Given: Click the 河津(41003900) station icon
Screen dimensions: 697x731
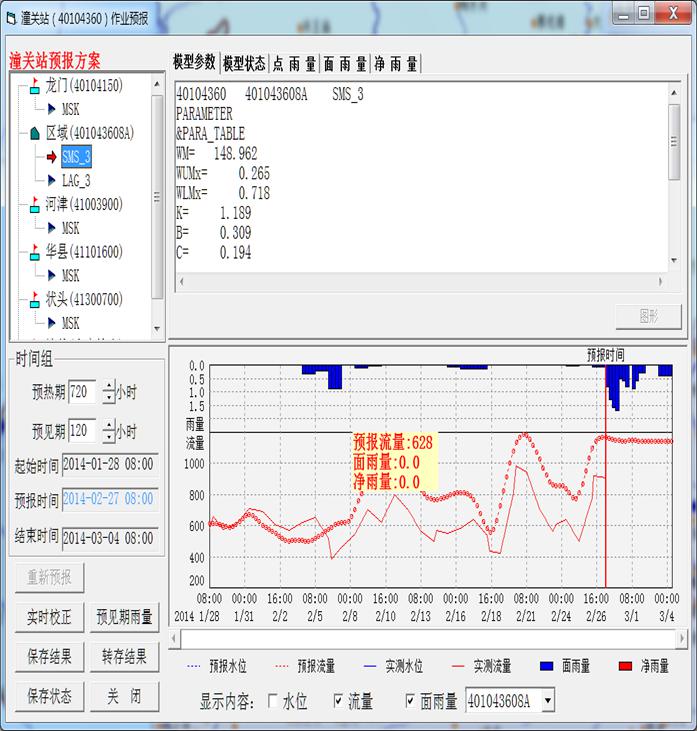Looking at the screenshot, I should [35, 205].
